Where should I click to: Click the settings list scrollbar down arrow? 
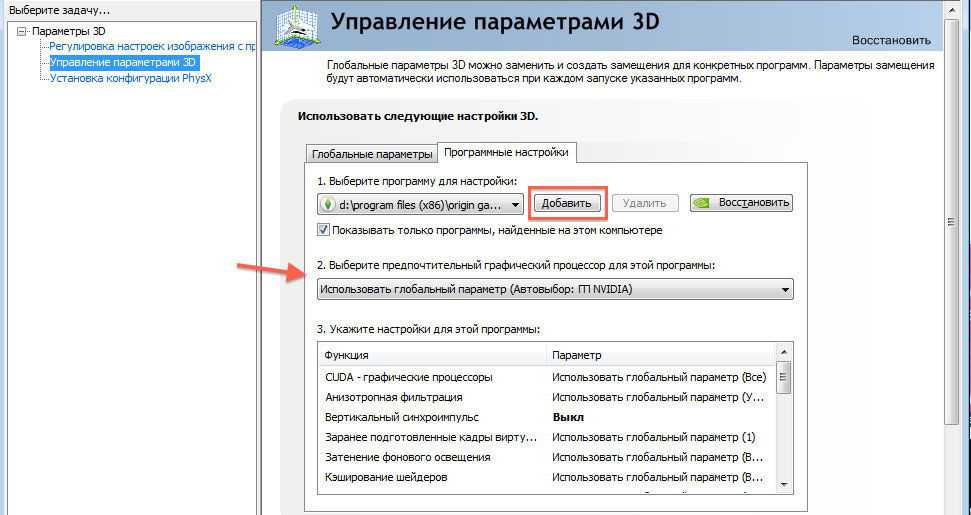click(x=784, y=484)
